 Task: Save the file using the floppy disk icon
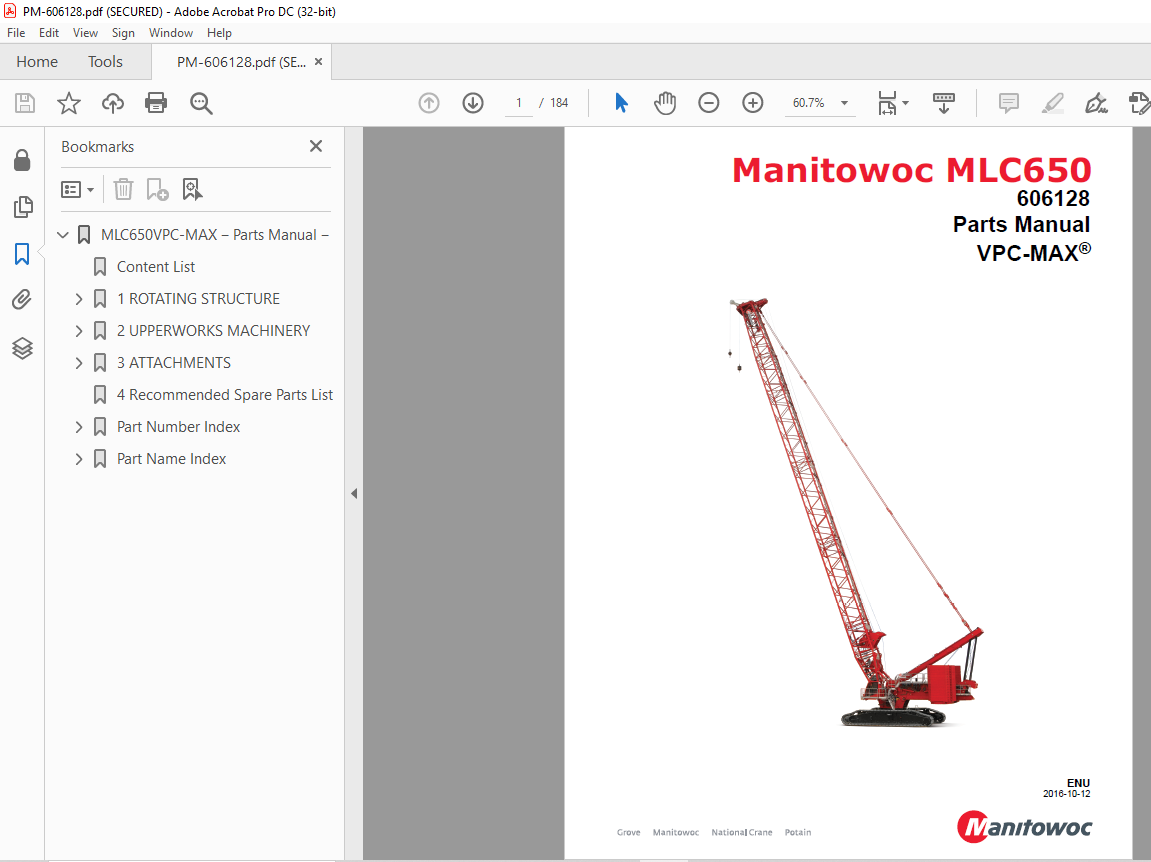[x=25, y=103]
